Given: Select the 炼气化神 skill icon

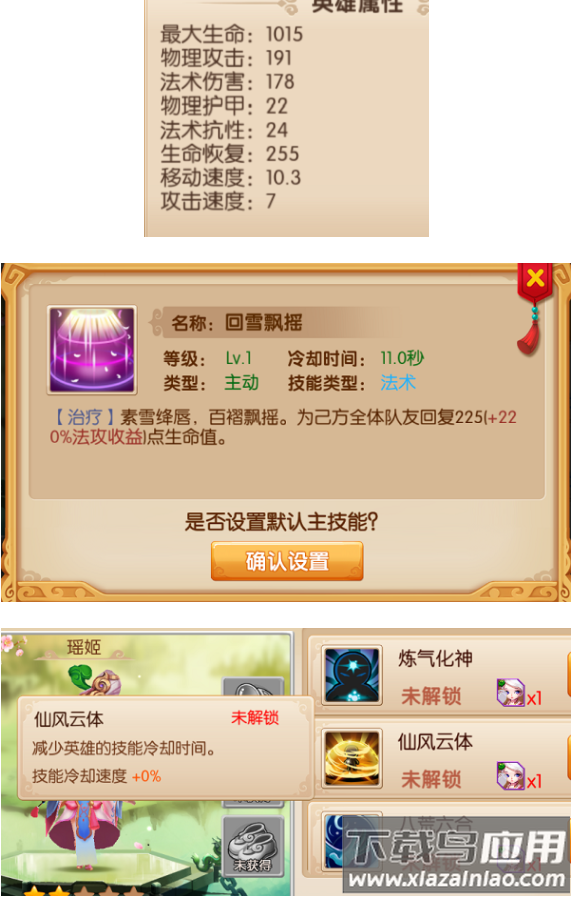Looking at the screenshot, I should pyautogui.click(x=352, y=676).
